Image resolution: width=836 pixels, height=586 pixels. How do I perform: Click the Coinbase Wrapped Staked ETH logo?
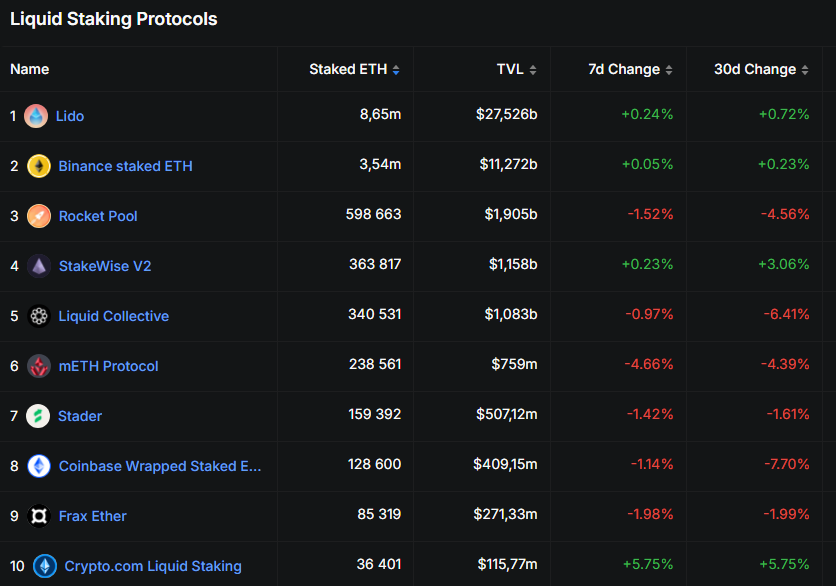(x=39, y=466)
